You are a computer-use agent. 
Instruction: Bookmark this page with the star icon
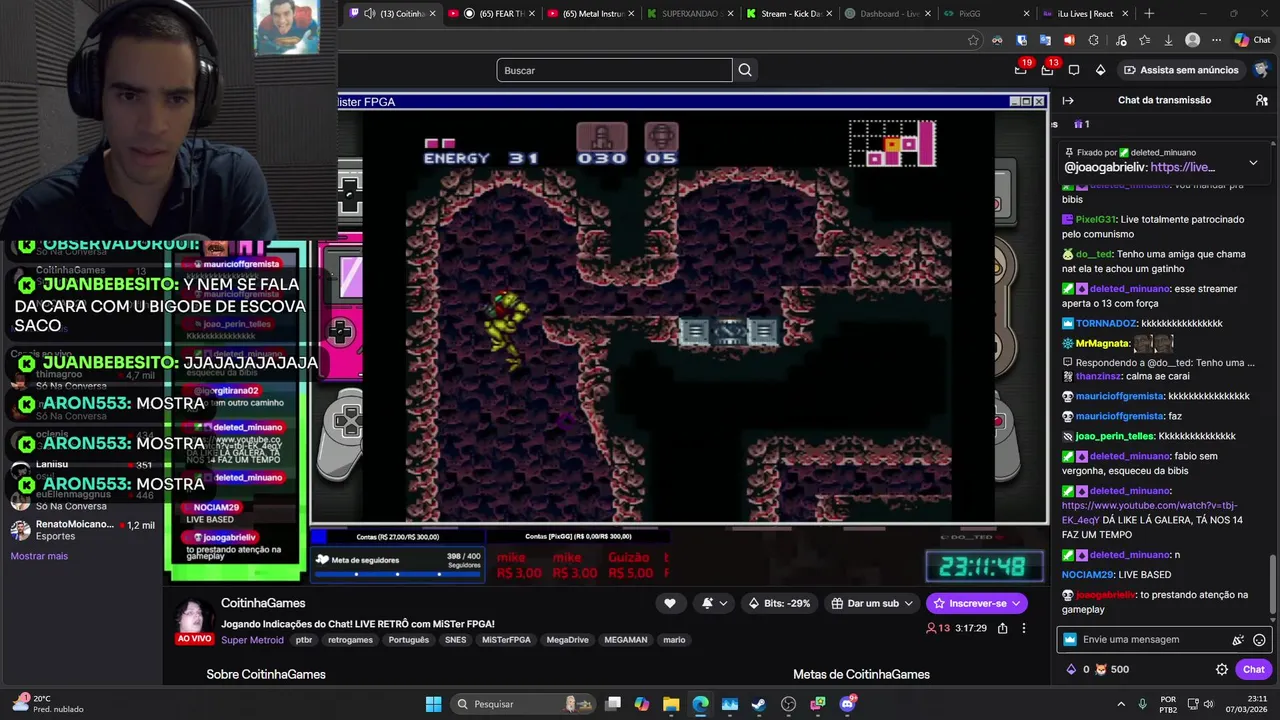[973, 40]
